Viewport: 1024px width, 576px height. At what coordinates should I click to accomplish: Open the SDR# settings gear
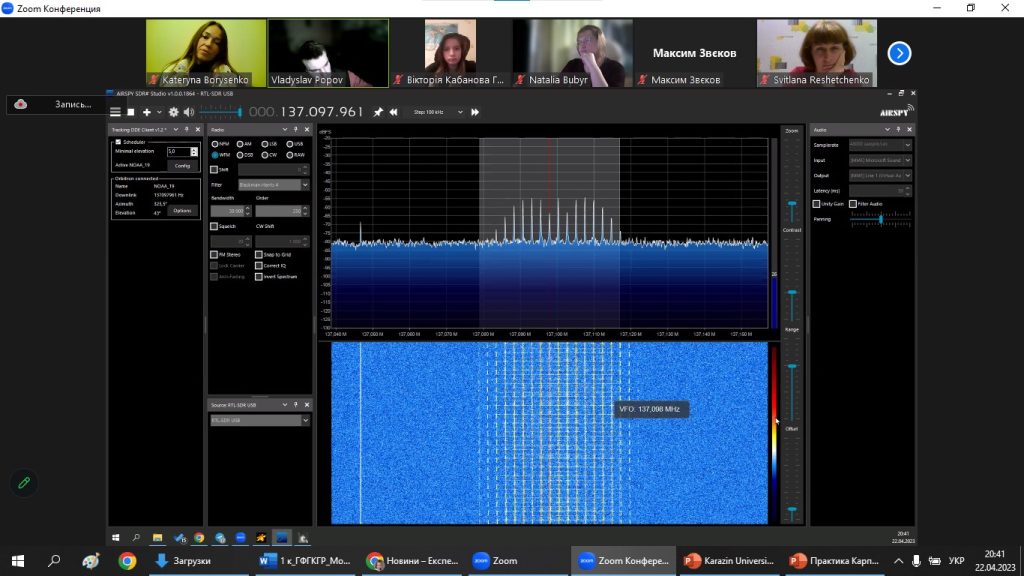(173, 112)
